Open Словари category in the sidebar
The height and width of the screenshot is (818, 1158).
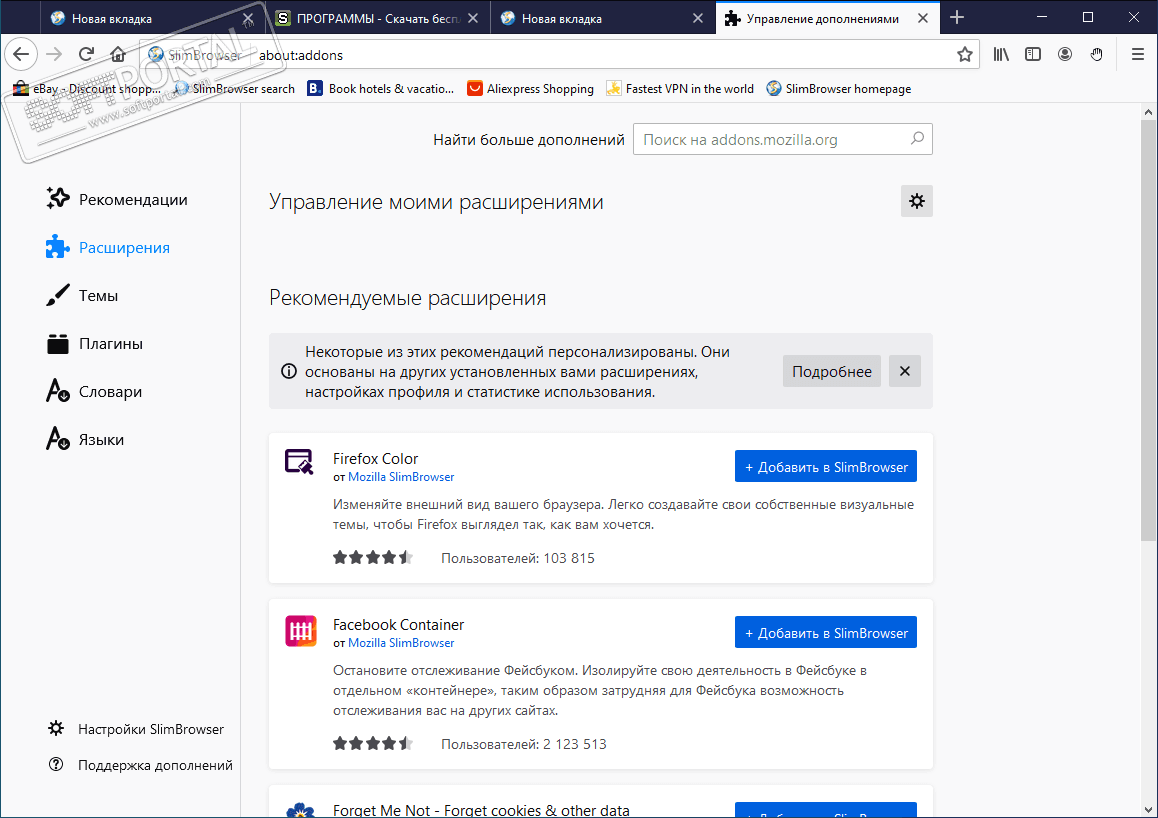coord(94,391)
